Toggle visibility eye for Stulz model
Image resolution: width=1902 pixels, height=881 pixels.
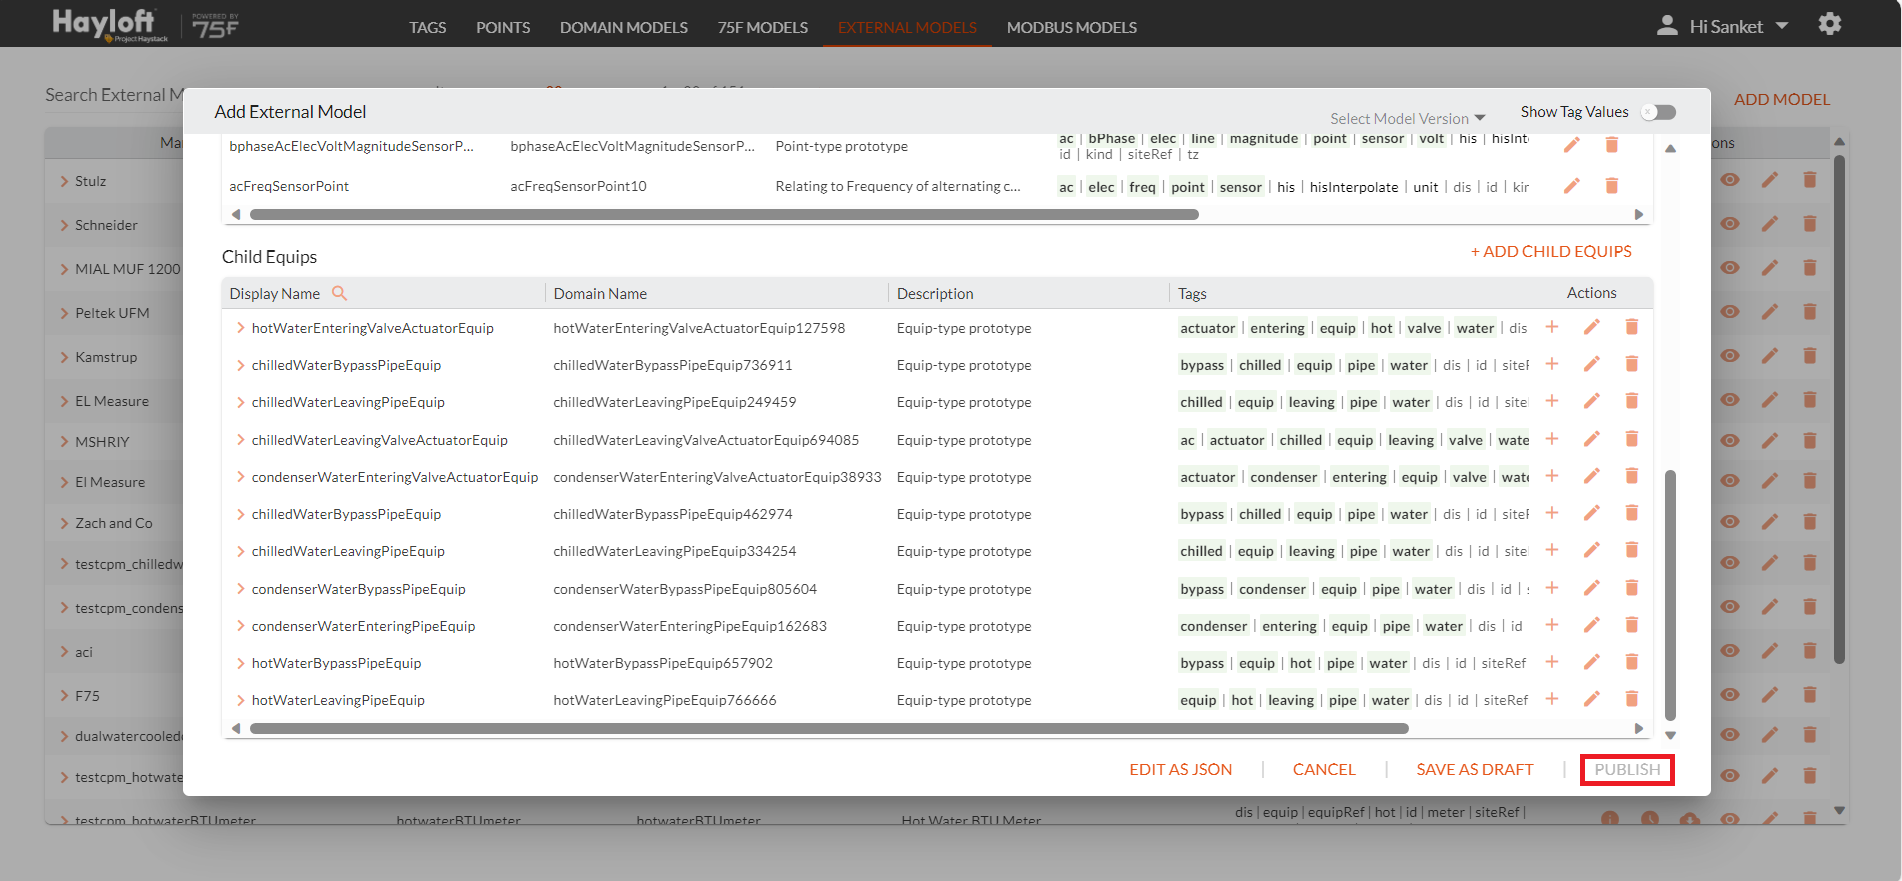click(x=1730, y=180)
